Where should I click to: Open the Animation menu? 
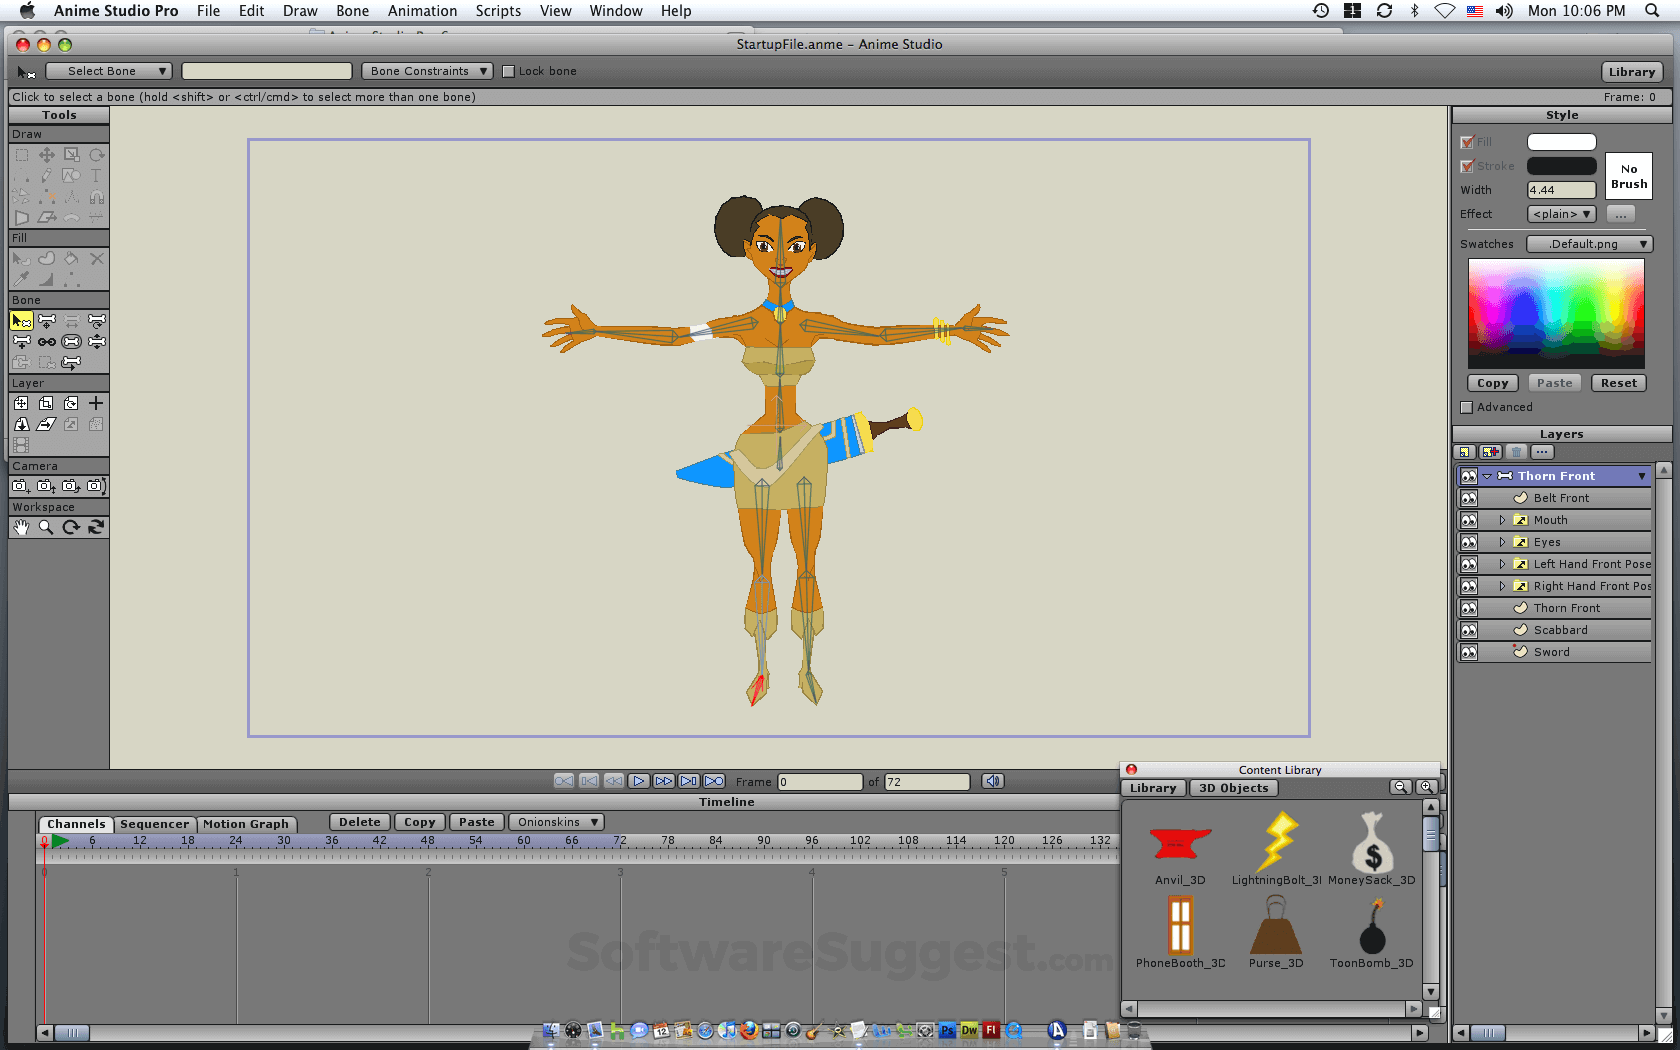[422, 11]
